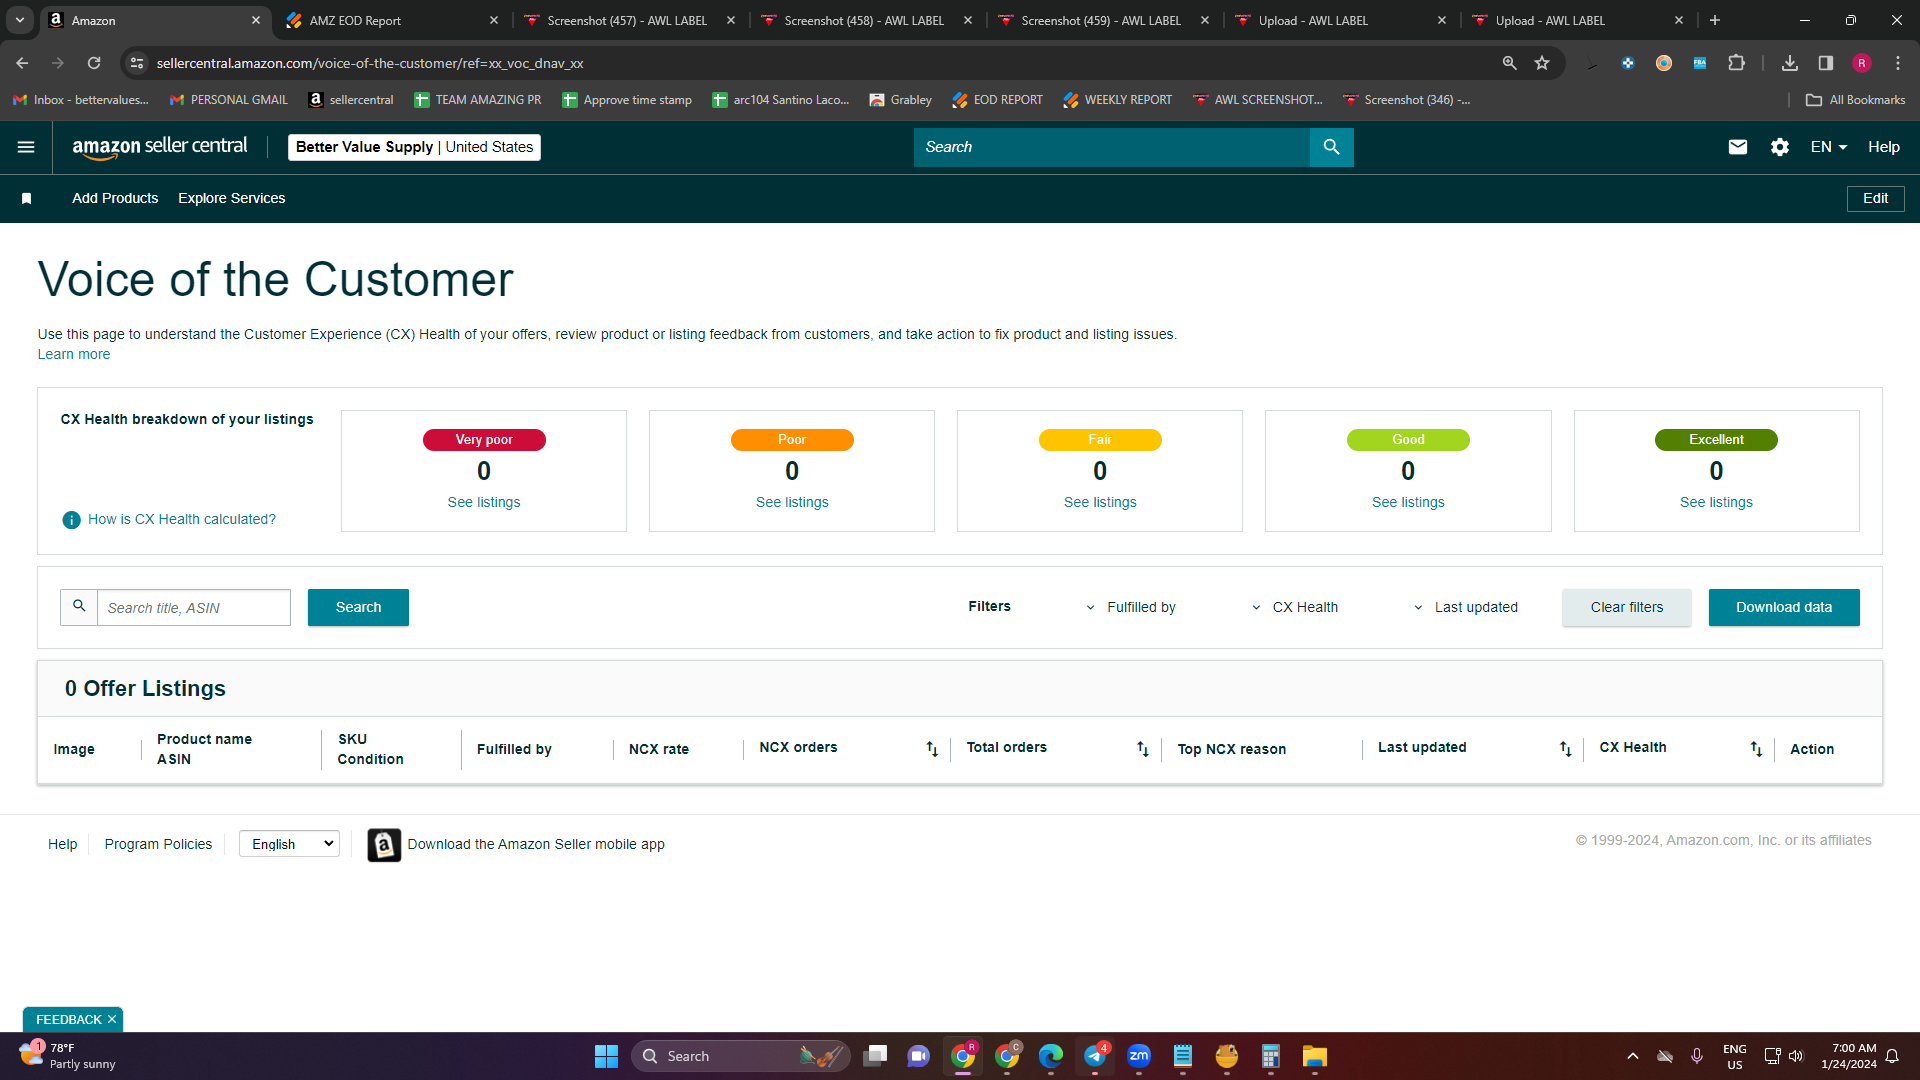Sort by Last updated column arrows
This screenshot has width=1920, height=1080.
(x=1566, y=749)
